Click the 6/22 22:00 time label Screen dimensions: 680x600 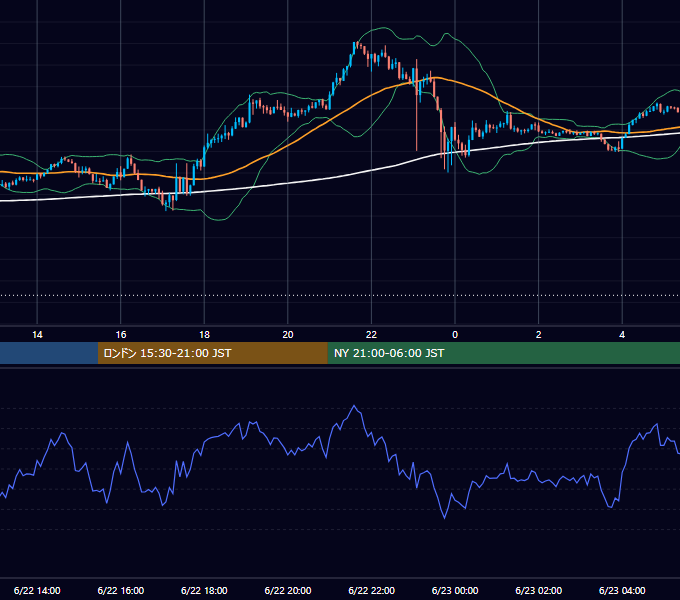(x=371, y=590)
